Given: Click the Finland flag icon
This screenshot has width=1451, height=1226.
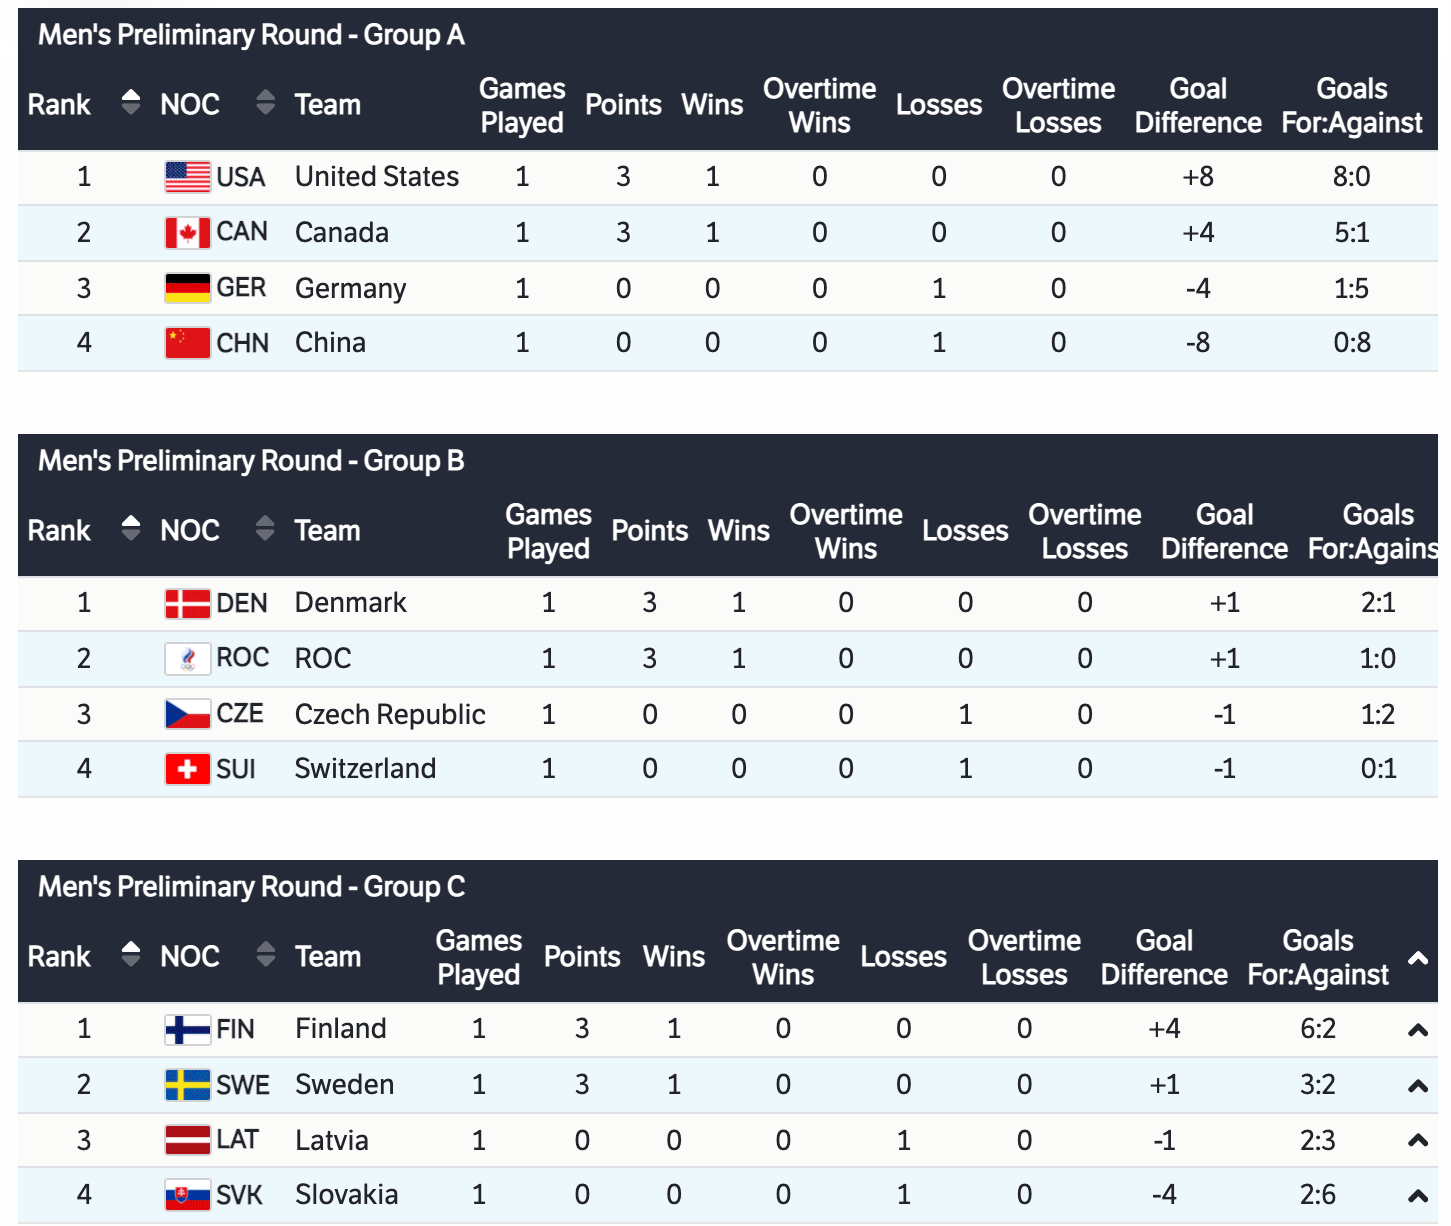Looking at the screenshot, I should click(187, 1029).
